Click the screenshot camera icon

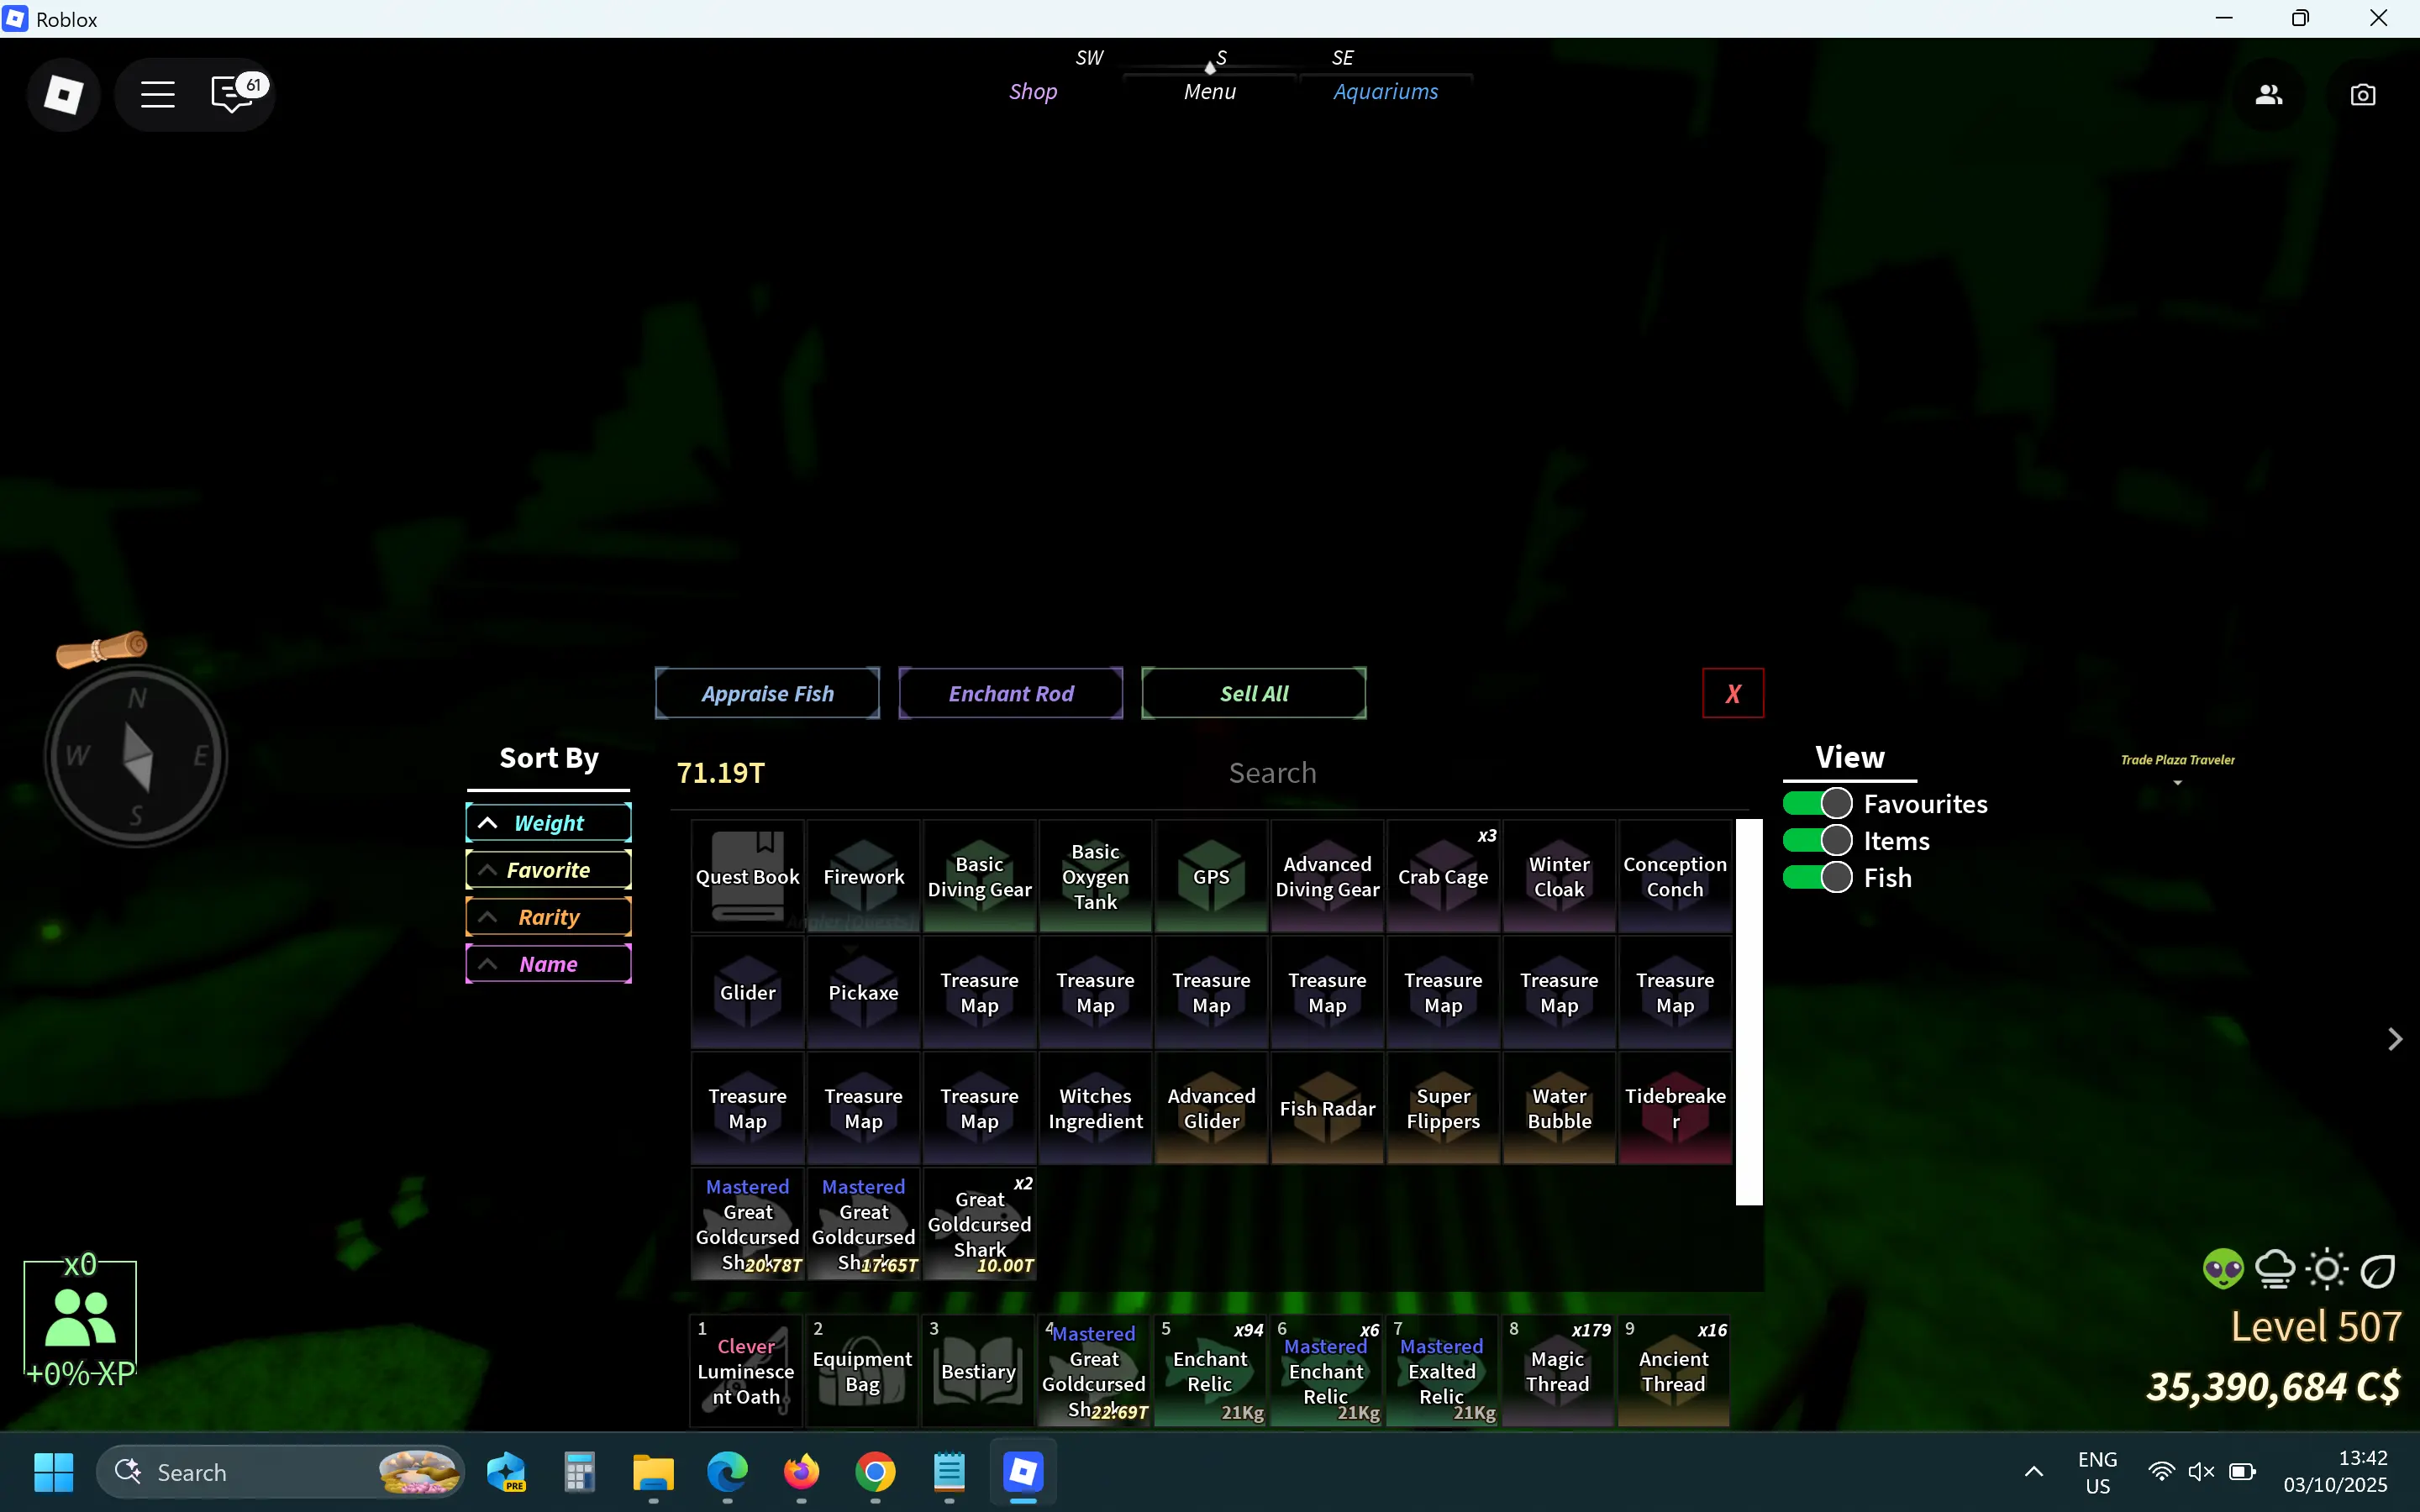coord(2362,95)
